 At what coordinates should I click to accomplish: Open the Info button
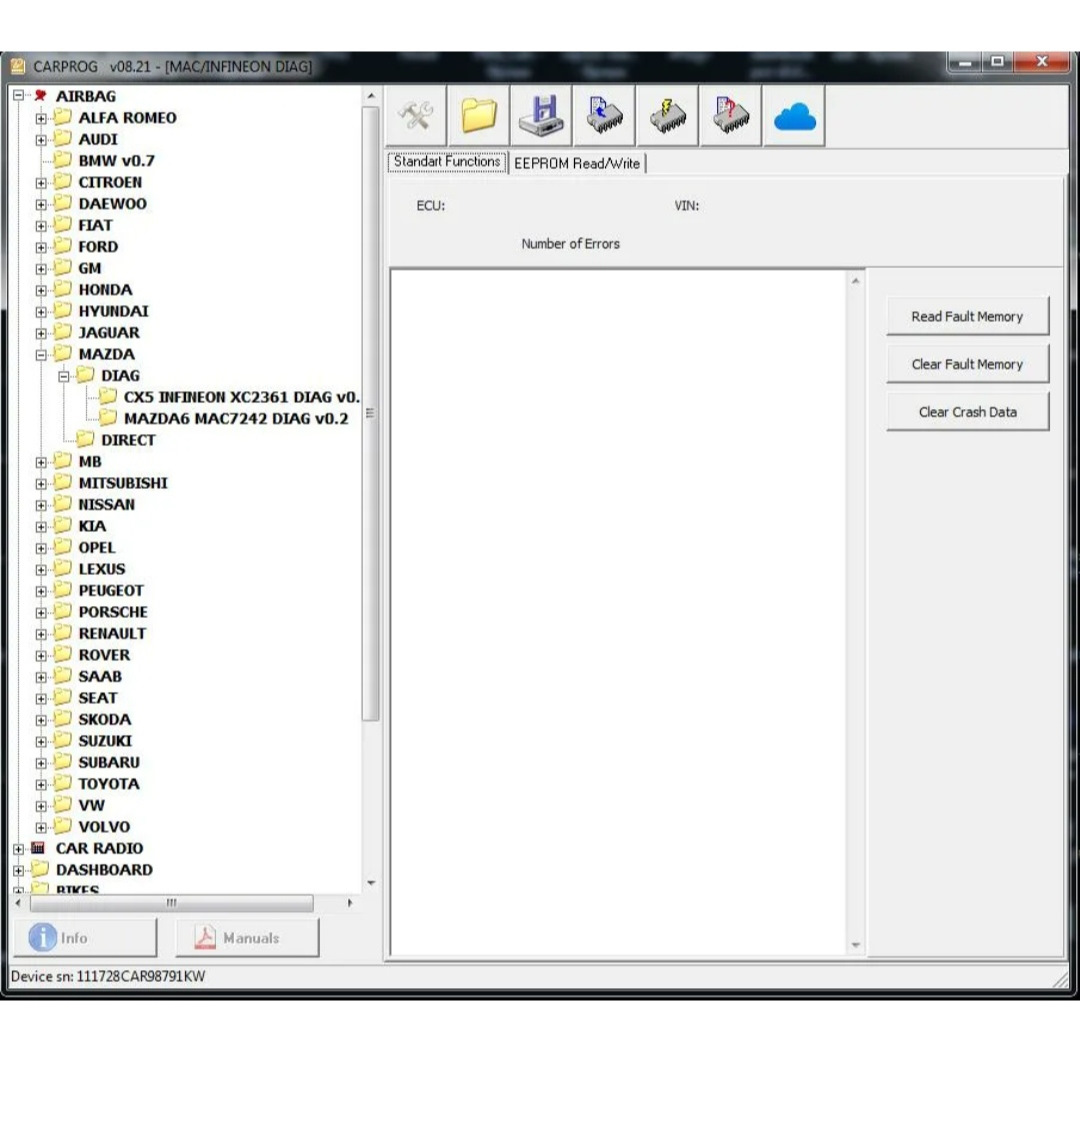click(x=85, y=937)
